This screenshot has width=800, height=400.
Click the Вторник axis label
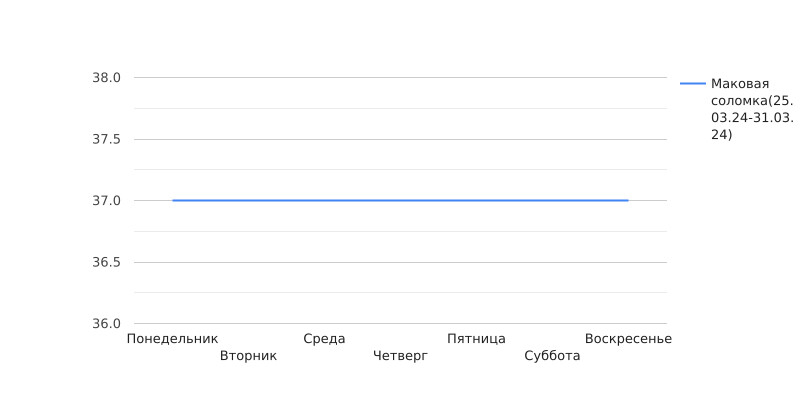(x=248, y=356)
